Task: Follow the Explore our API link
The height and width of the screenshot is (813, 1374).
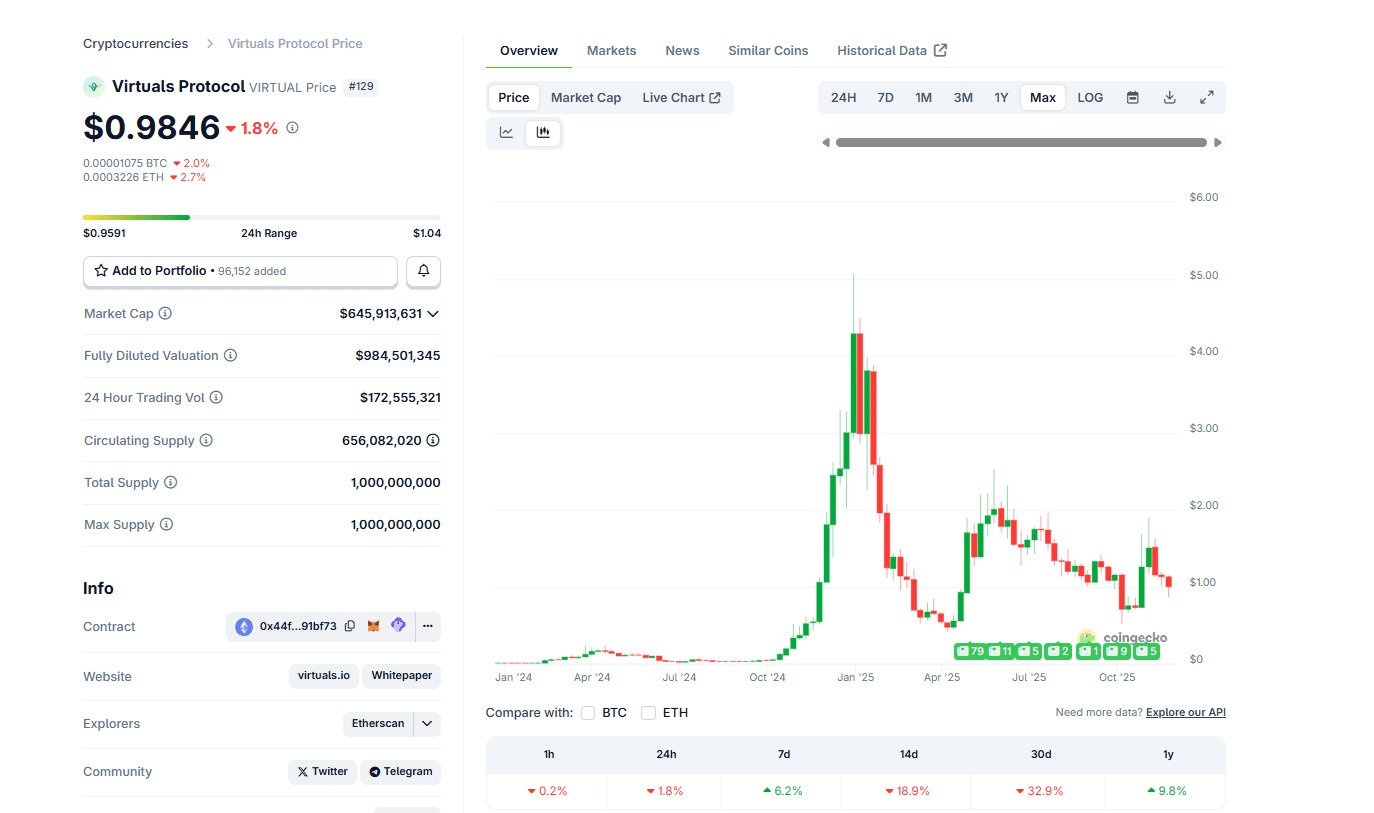Action: pyautogui.click(x=1185, y=712)
